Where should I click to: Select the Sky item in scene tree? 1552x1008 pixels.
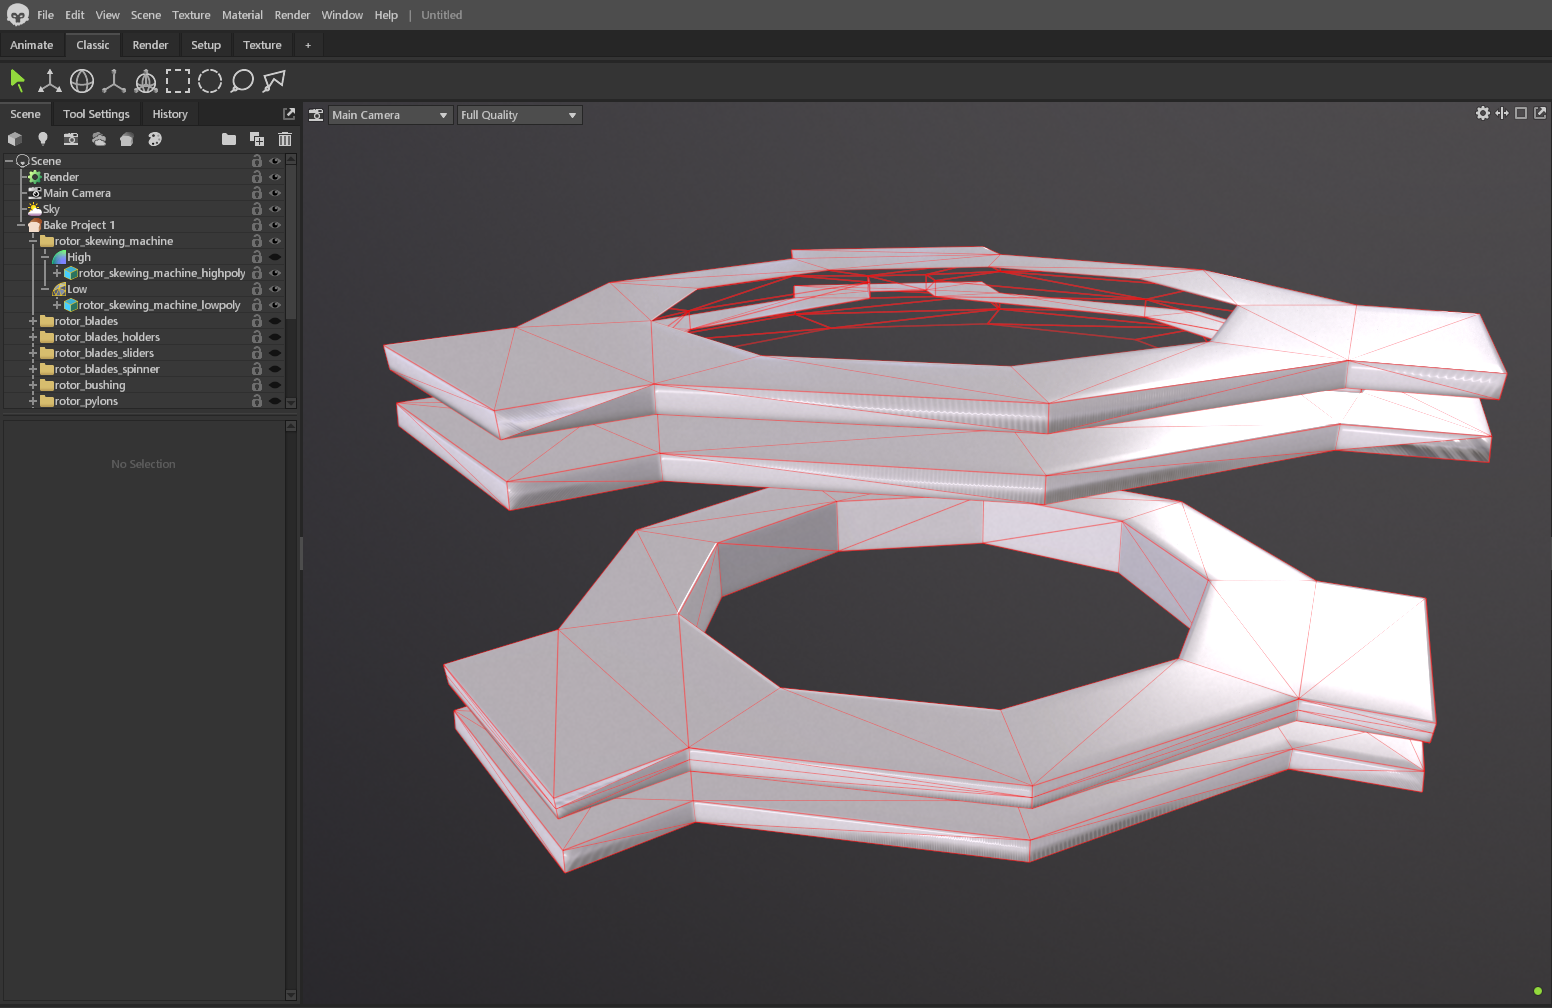pos(51,209)
